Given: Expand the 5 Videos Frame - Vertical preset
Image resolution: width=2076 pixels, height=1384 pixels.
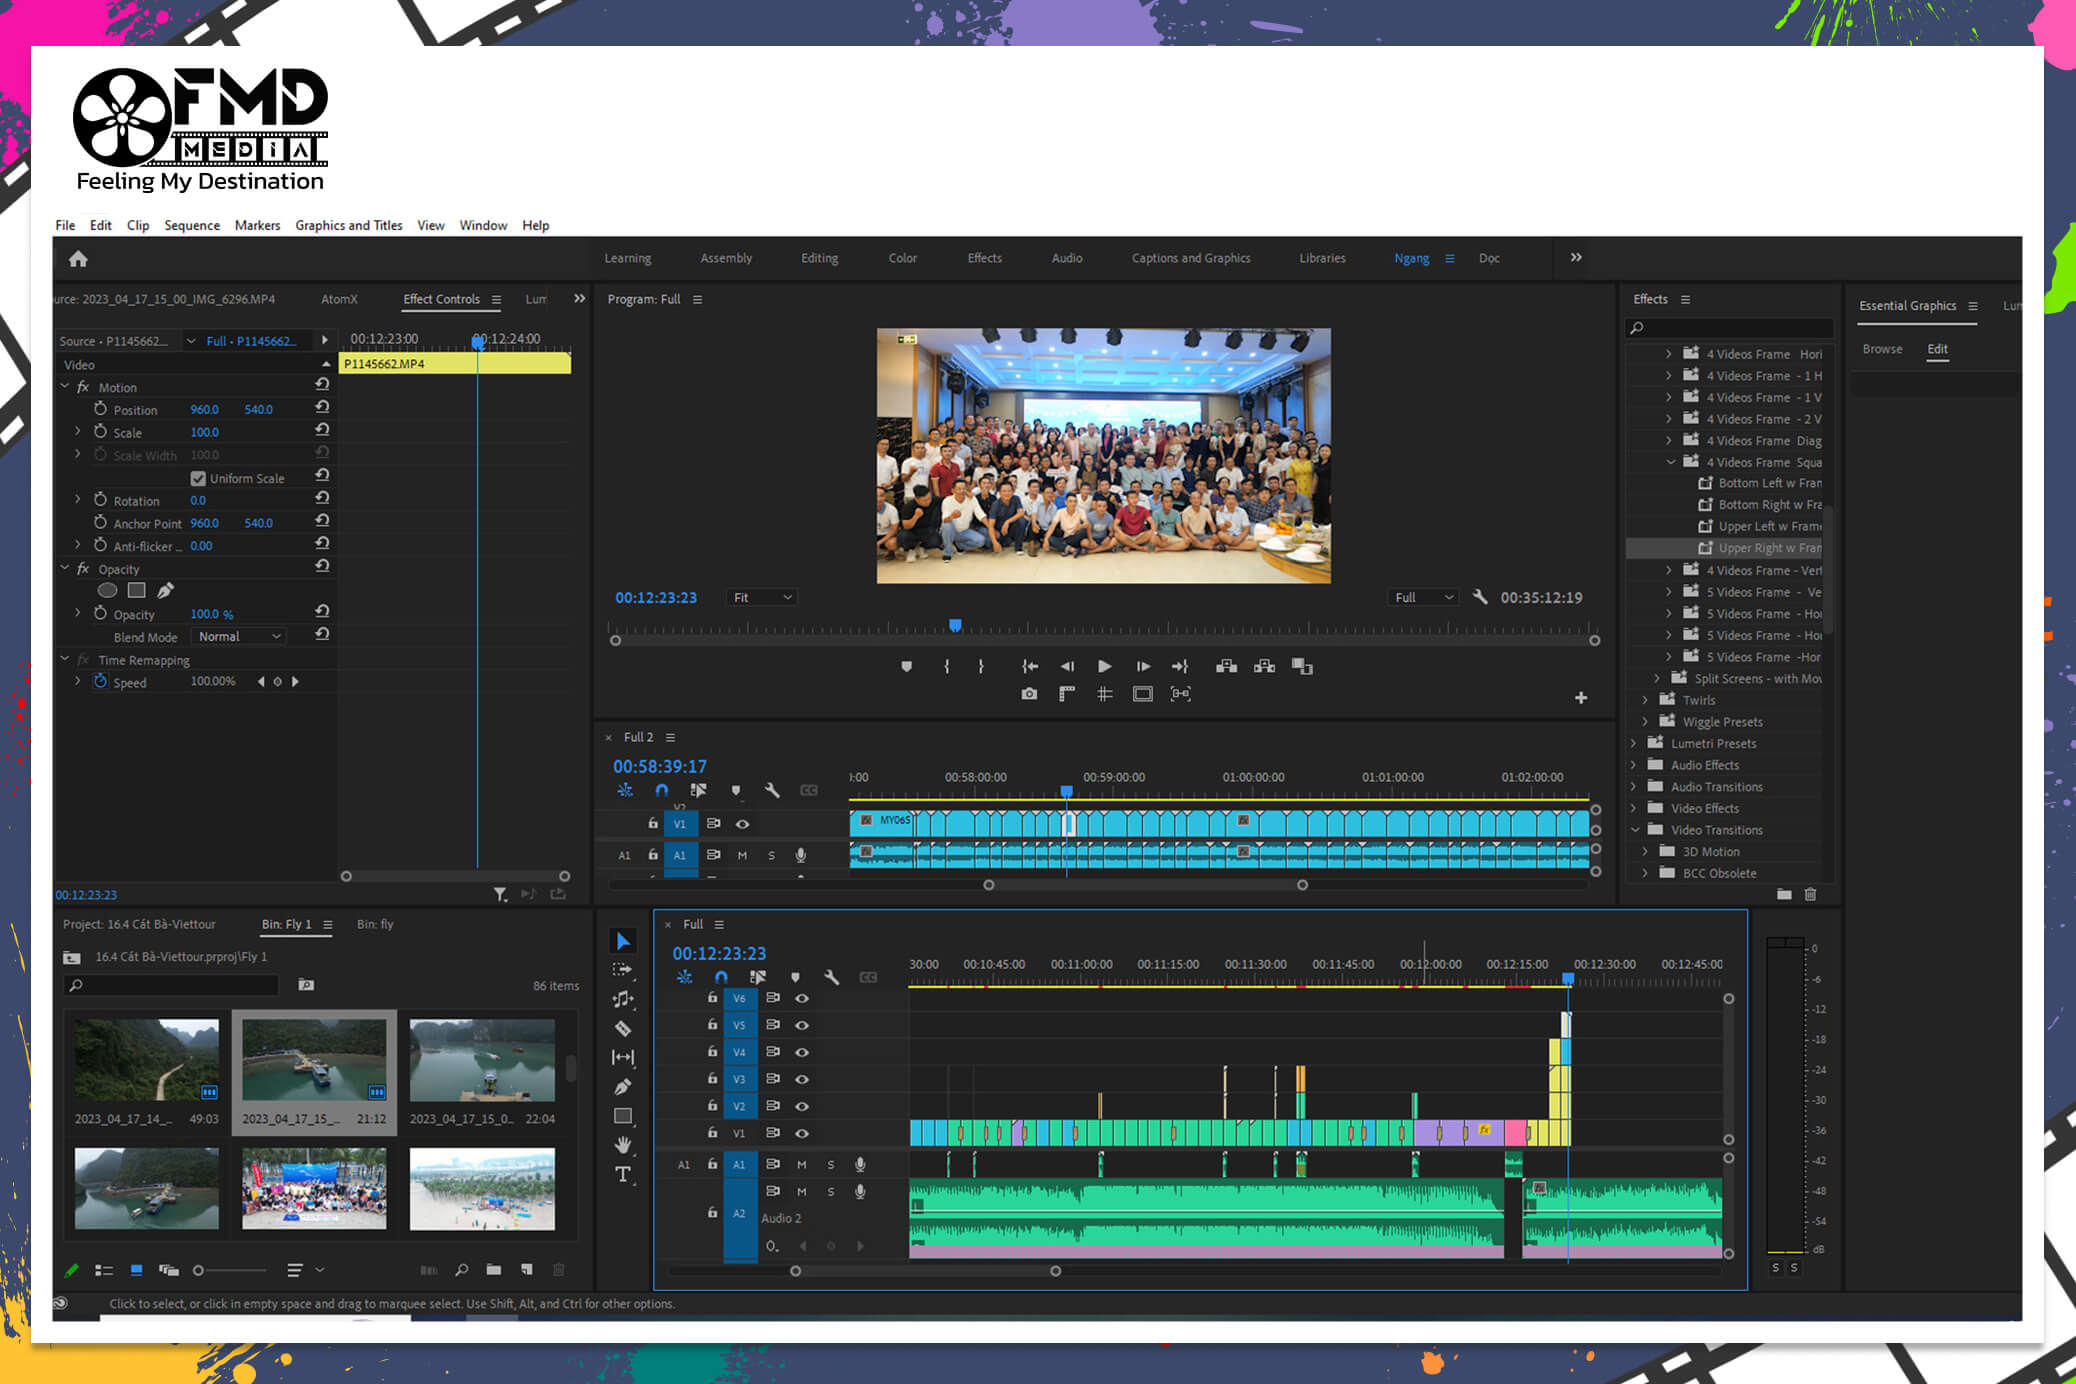Looking at the screenshot, I should coord(1669,591).
